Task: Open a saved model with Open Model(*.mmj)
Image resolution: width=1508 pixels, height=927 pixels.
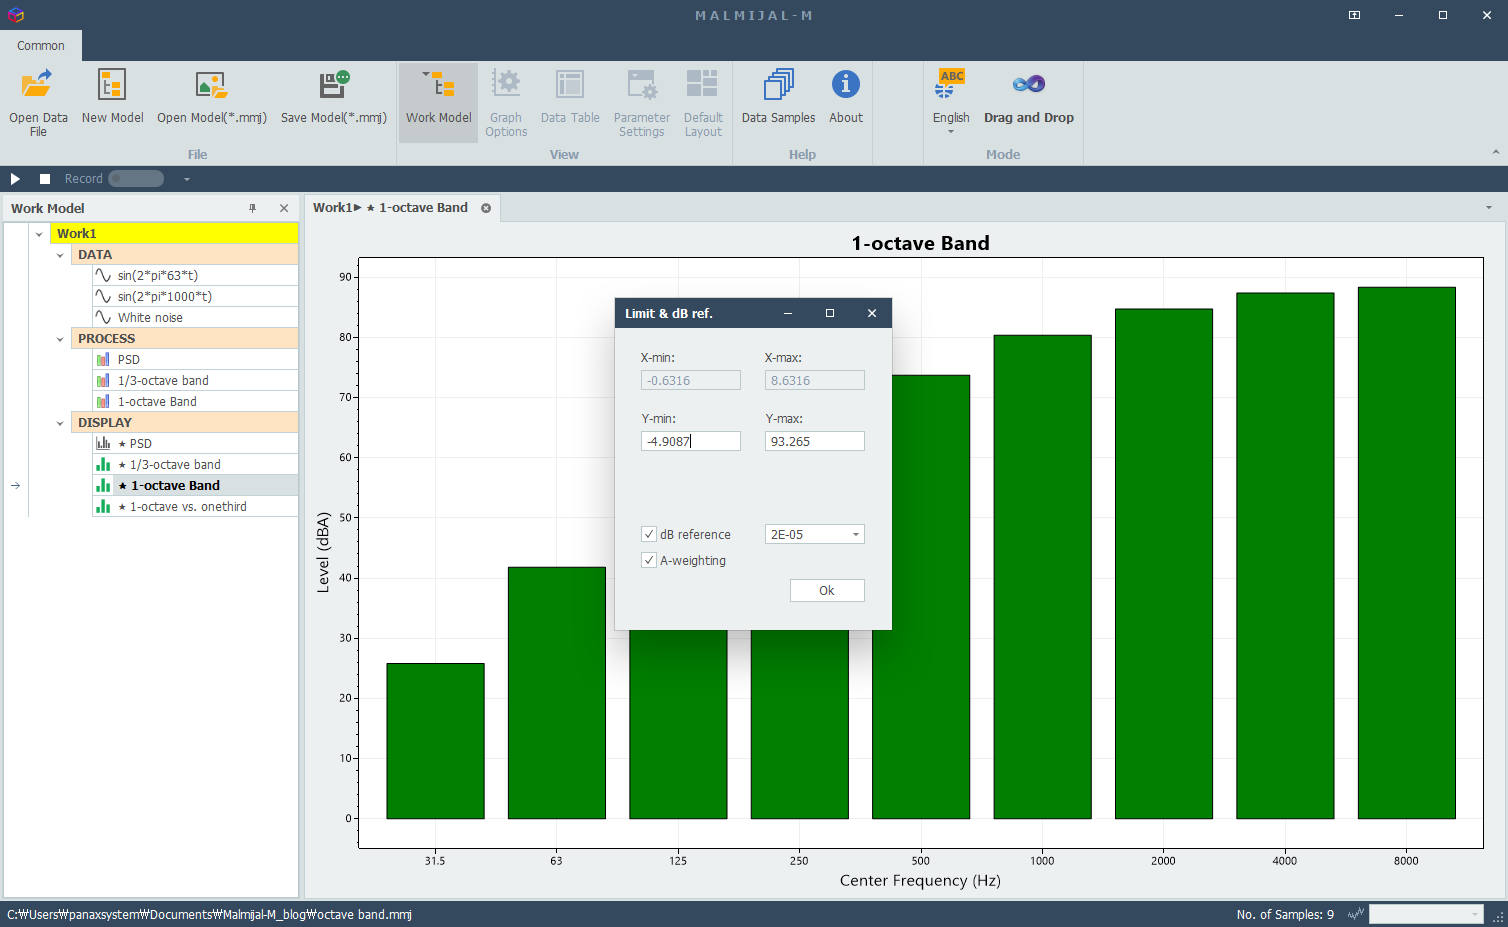Action: click(211, 86)
